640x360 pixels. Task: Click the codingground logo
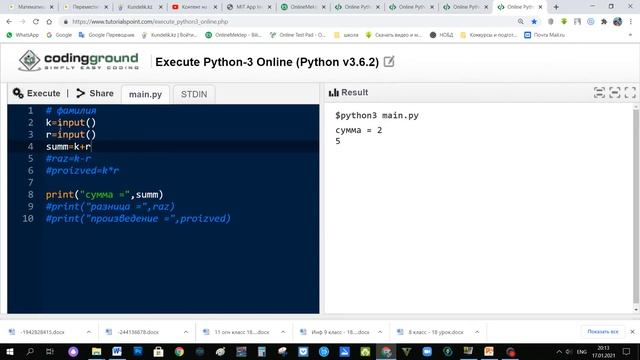coord(78,61)
